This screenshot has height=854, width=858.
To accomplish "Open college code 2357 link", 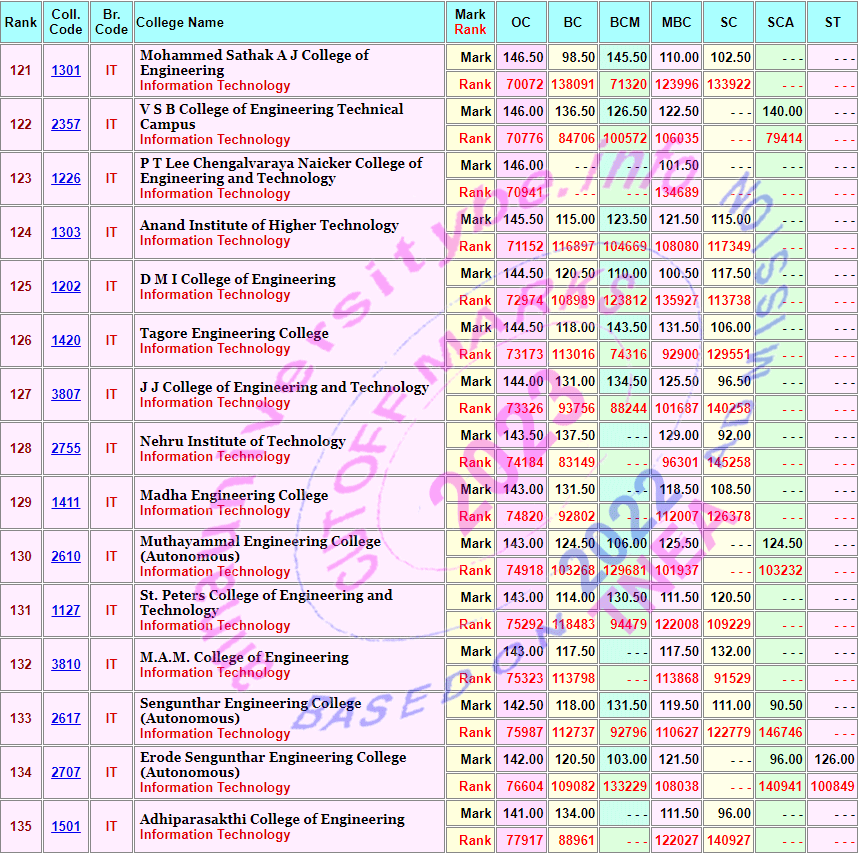I will (x=66, y=125).
